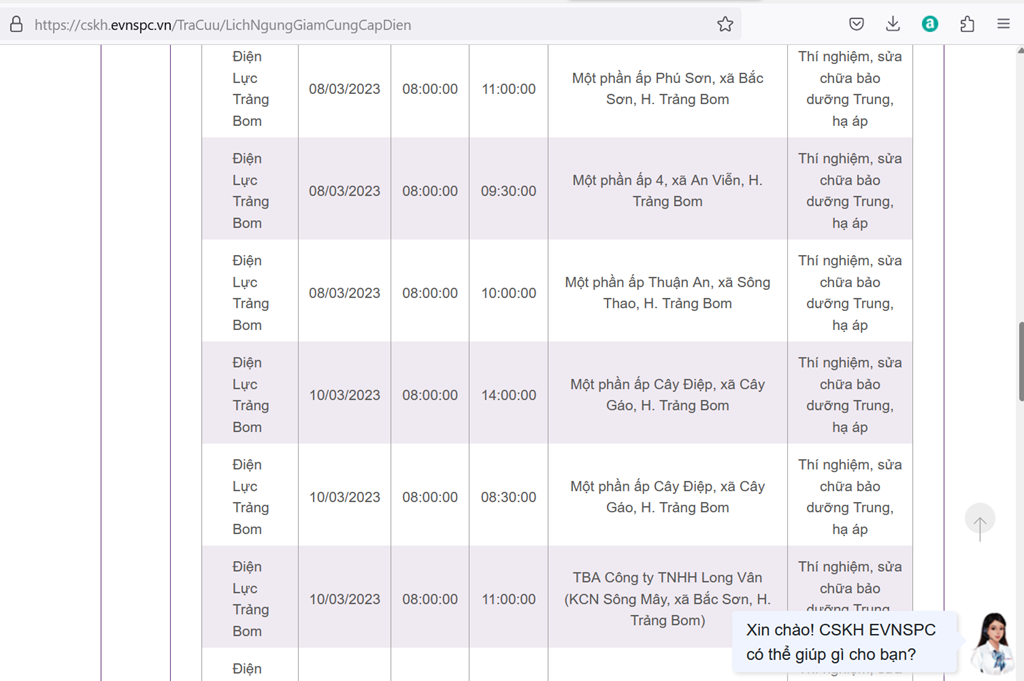Click the URL address field
Viewport: 1024px width, 681px height.
pyautogui.click(x=372, y=25)
